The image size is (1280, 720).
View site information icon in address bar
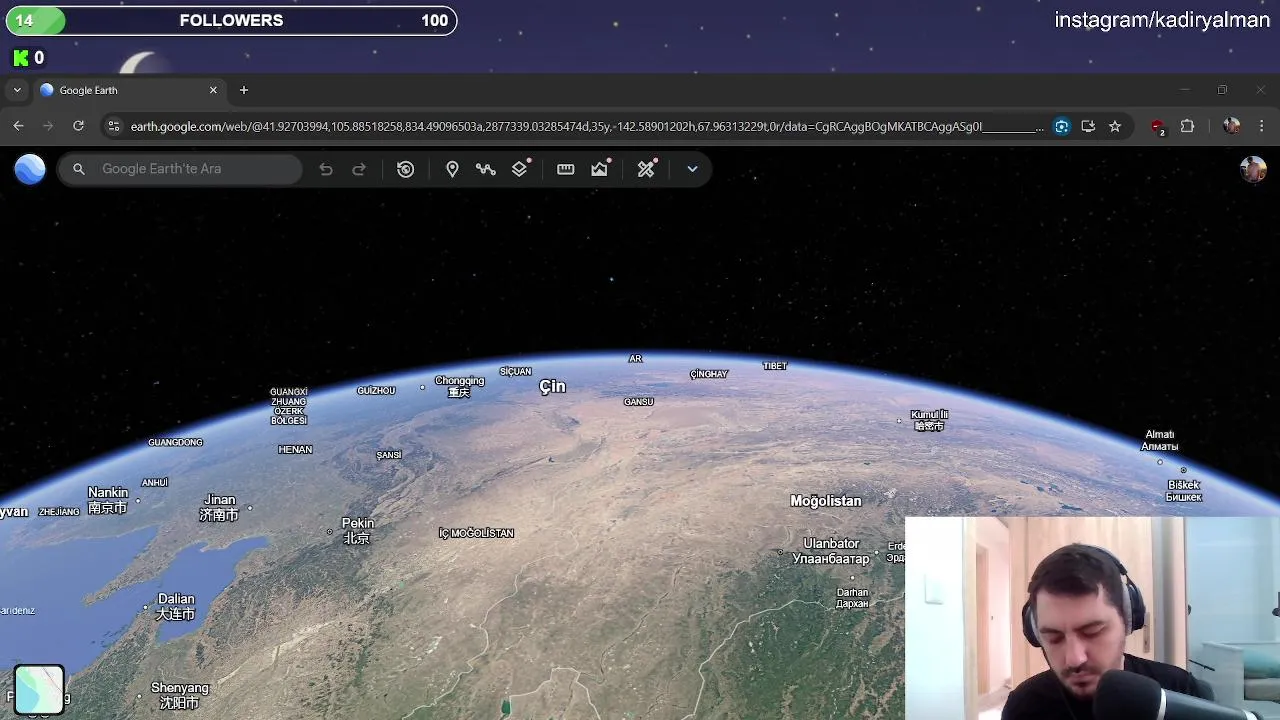click(x=113, y=126)
